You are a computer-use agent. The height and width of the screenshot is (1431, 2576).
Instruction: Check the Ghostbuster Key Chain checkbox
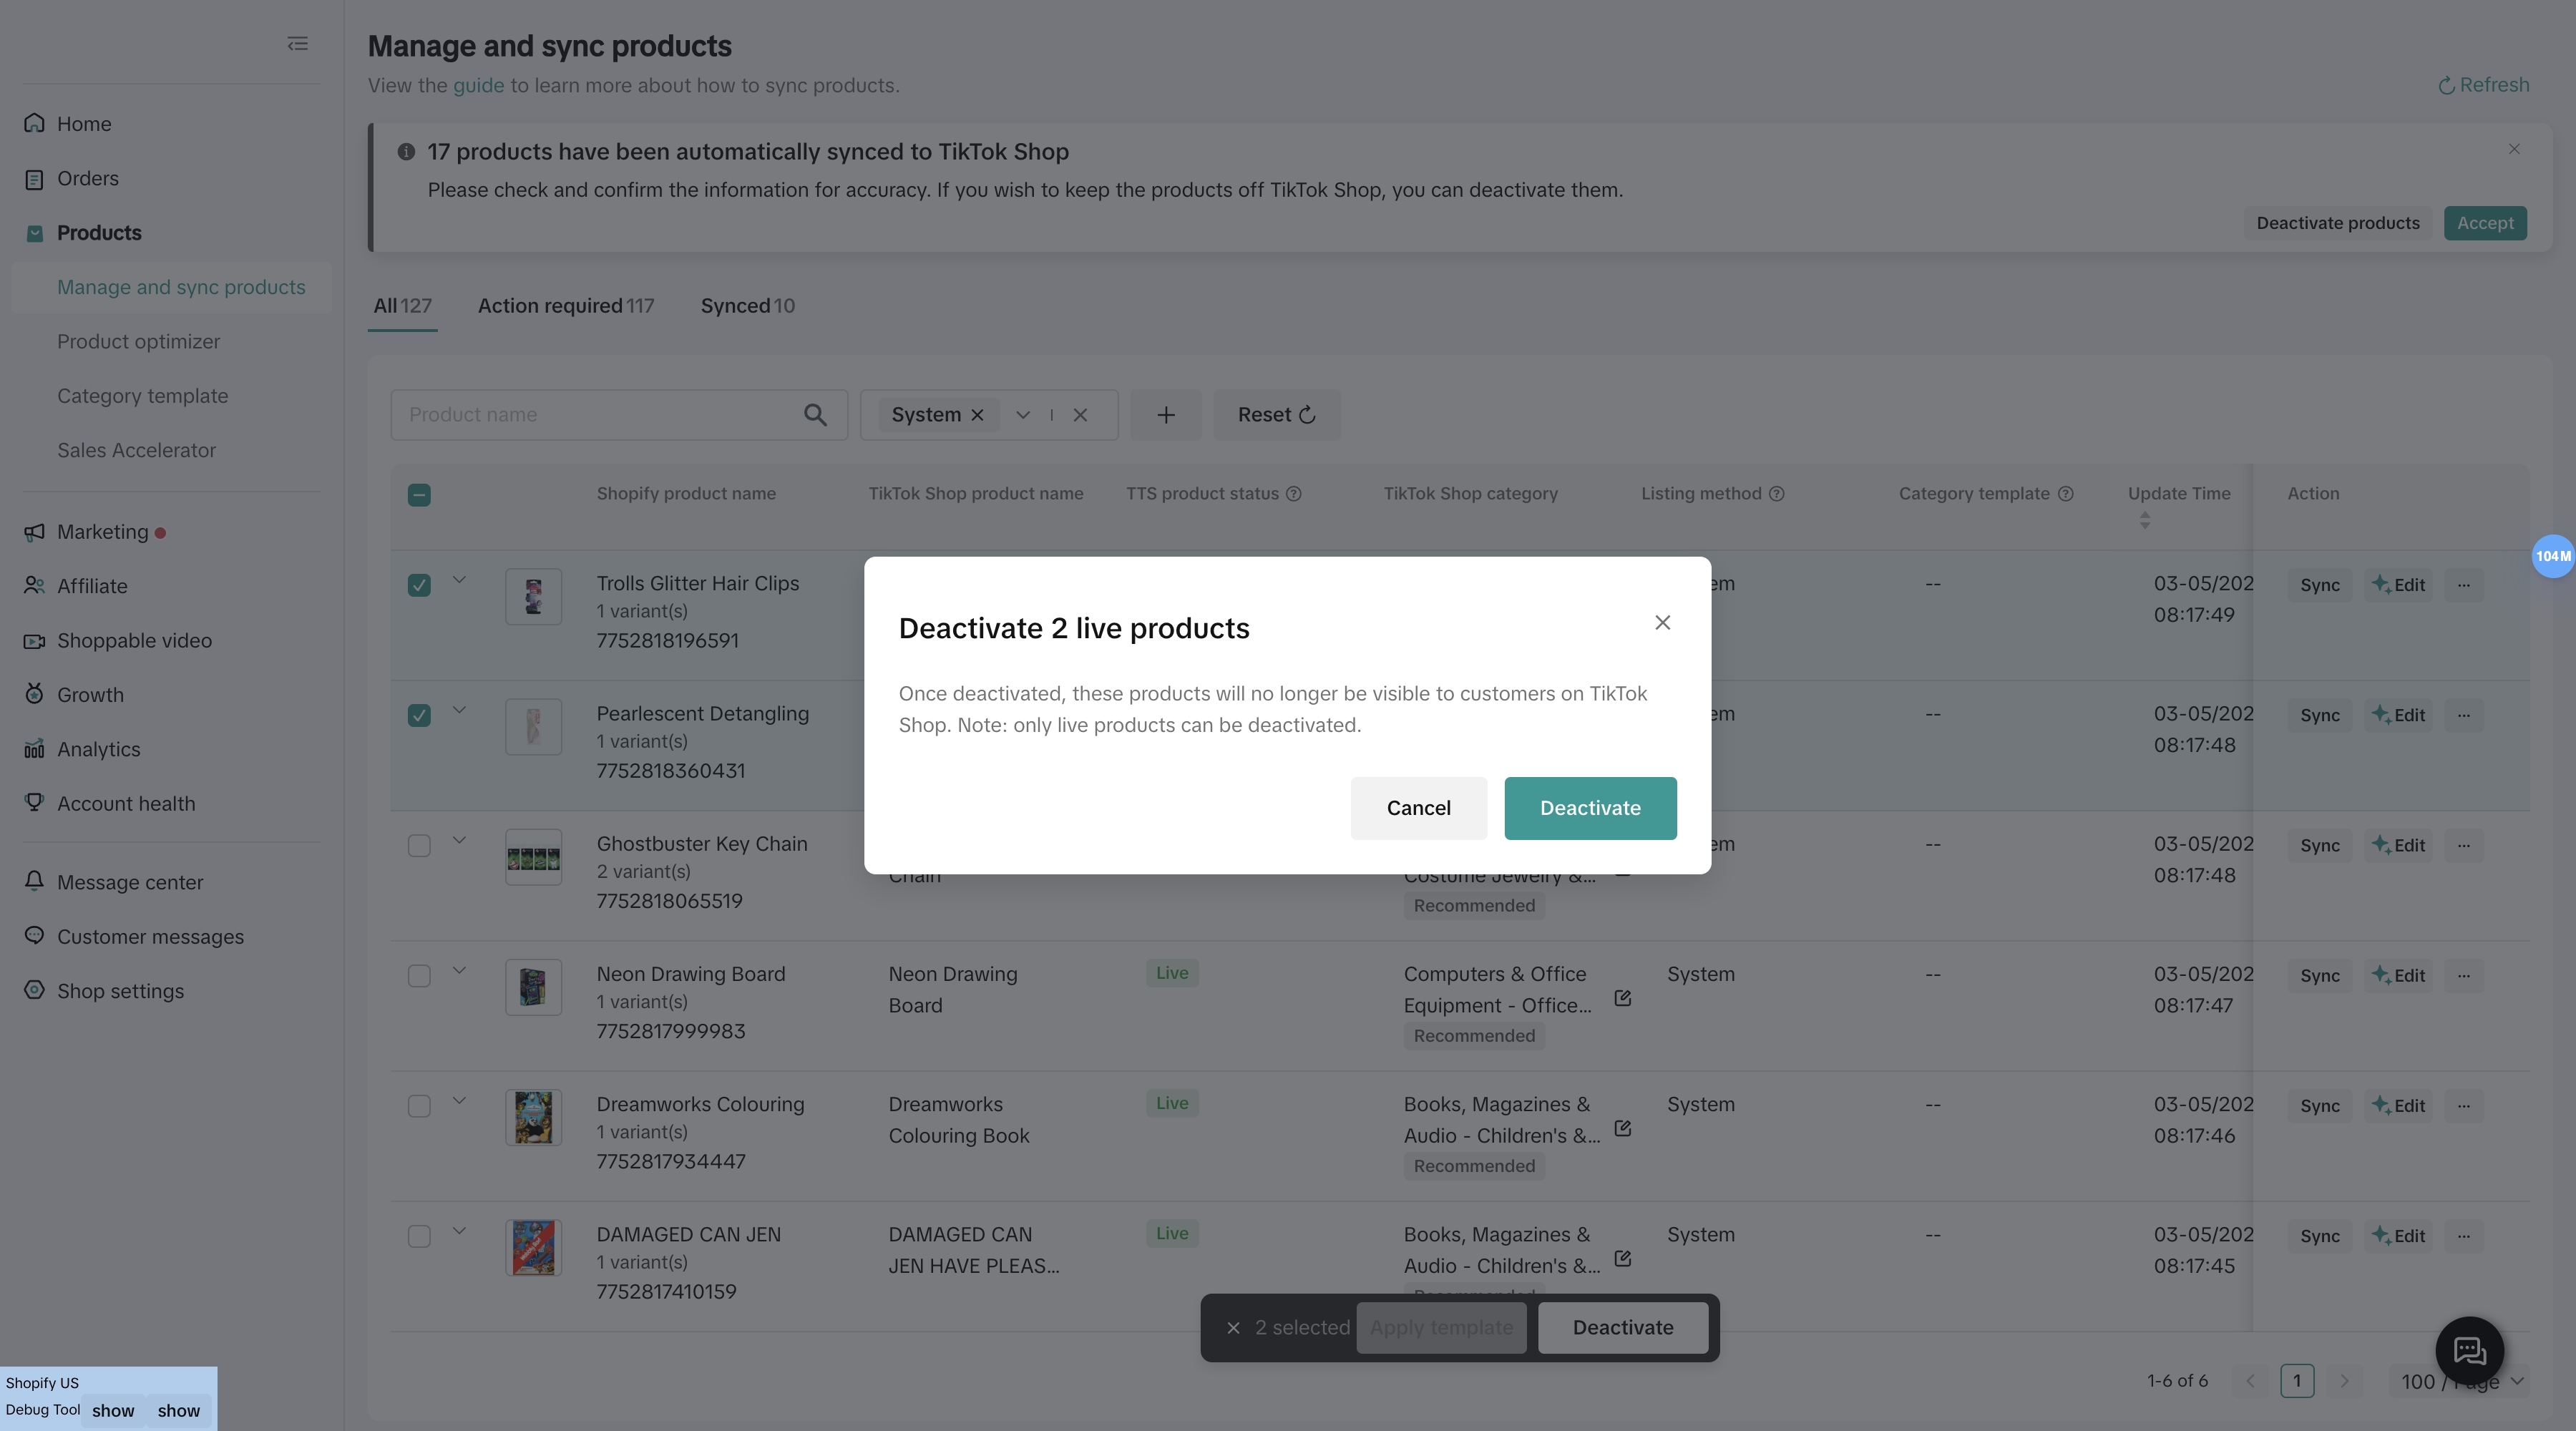(x=419, y=846)
